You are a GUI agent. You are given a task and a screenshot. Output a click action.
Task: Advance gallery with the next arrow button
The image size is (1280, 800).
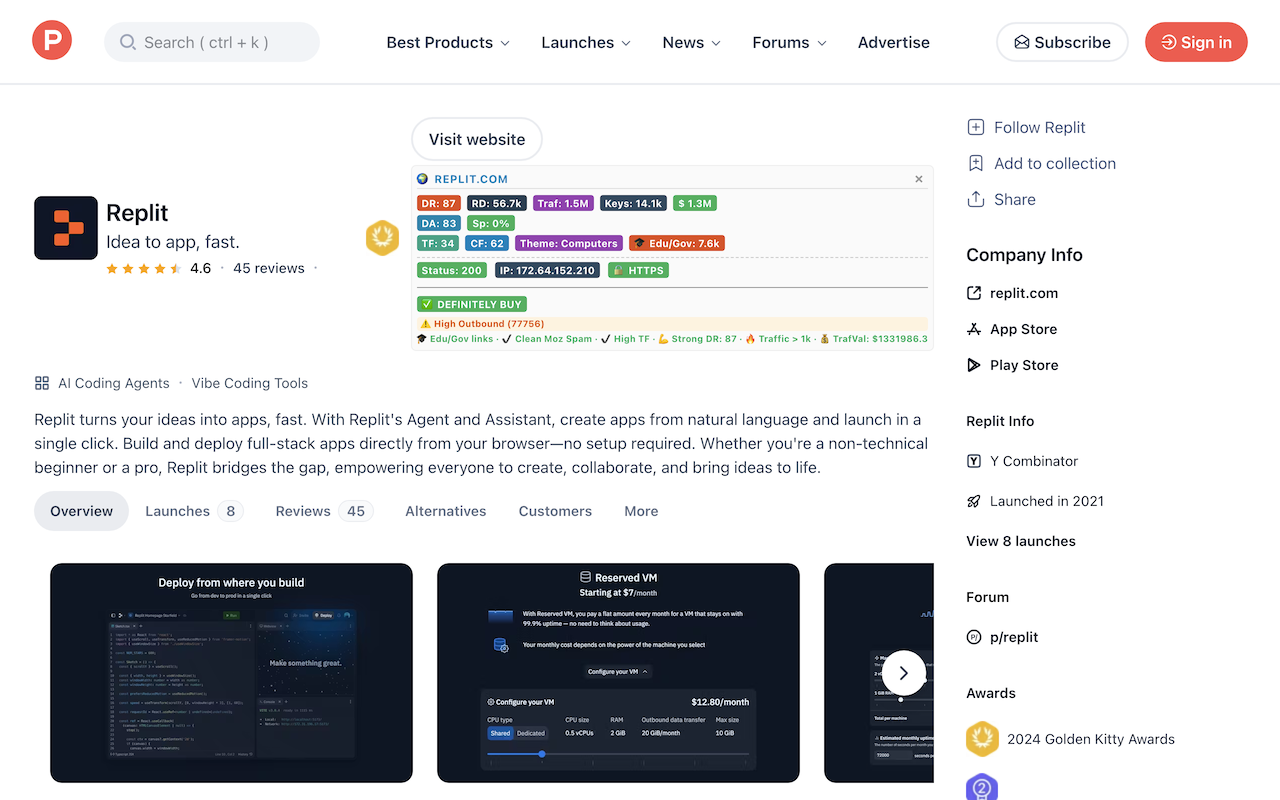click(x=904, y=673)
